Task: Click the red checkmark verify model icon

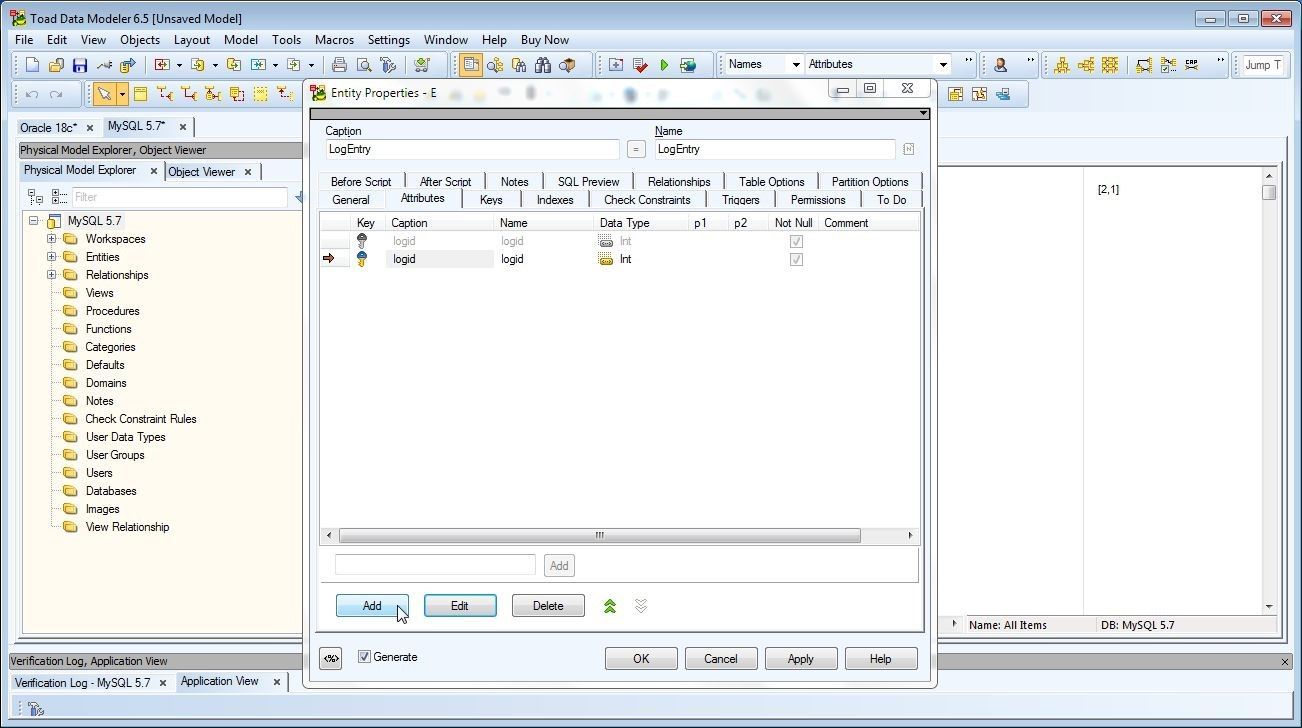Action: coord(640,65)
